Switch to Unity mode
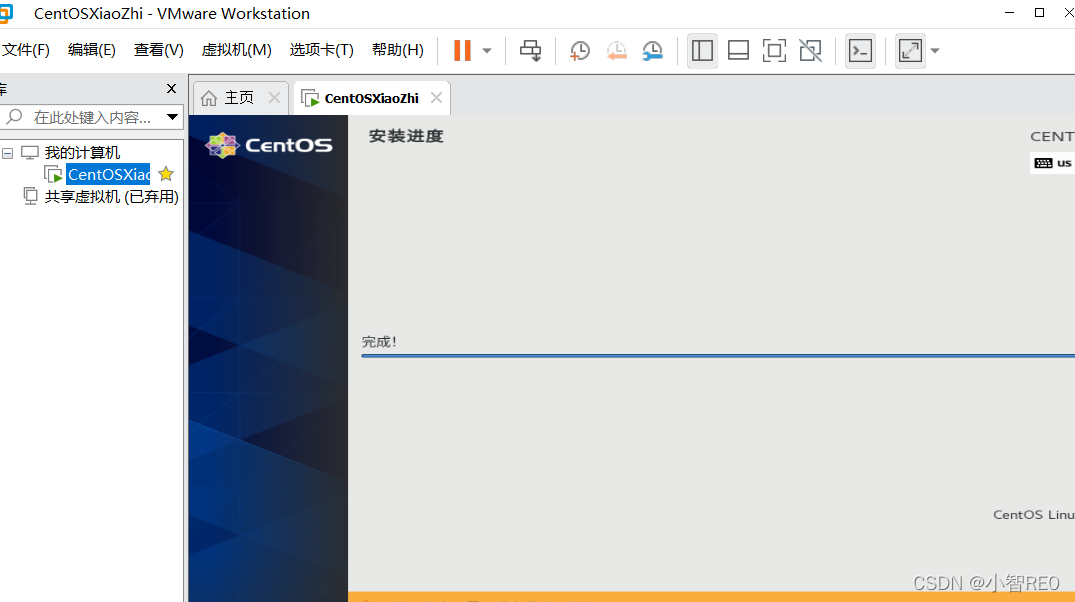This screenshot has width=1075, height=602. pos(810,50)
